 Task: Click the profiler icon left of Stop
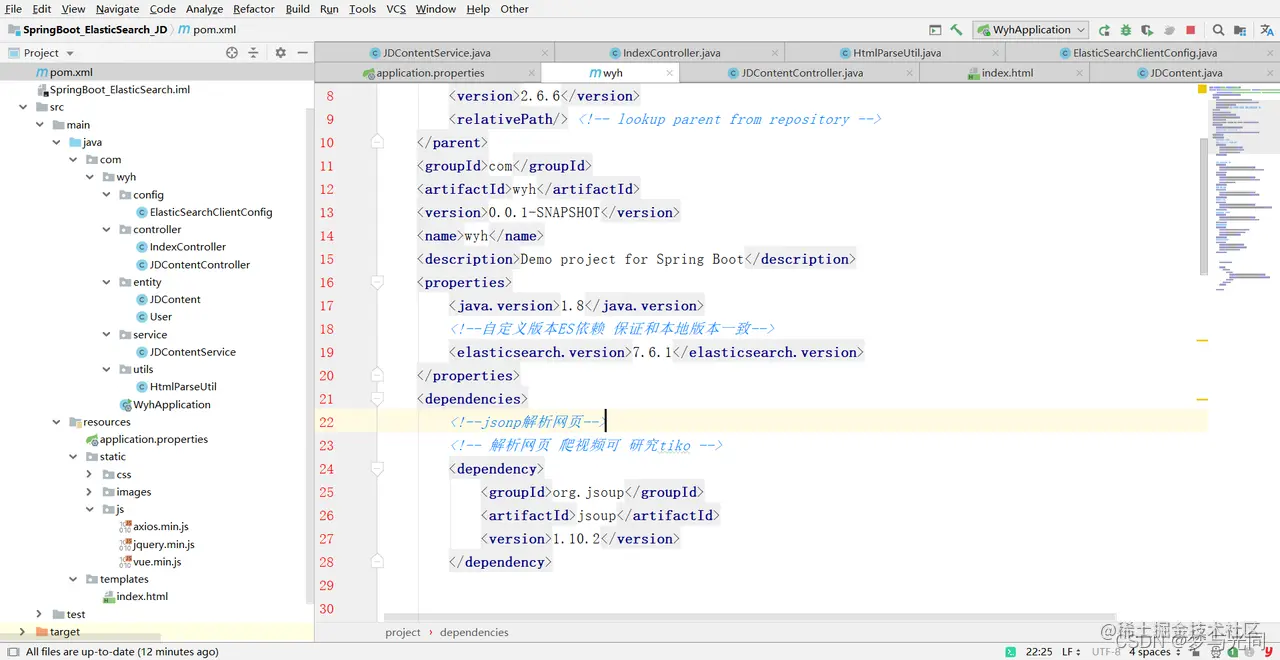tap(1169, 30)
